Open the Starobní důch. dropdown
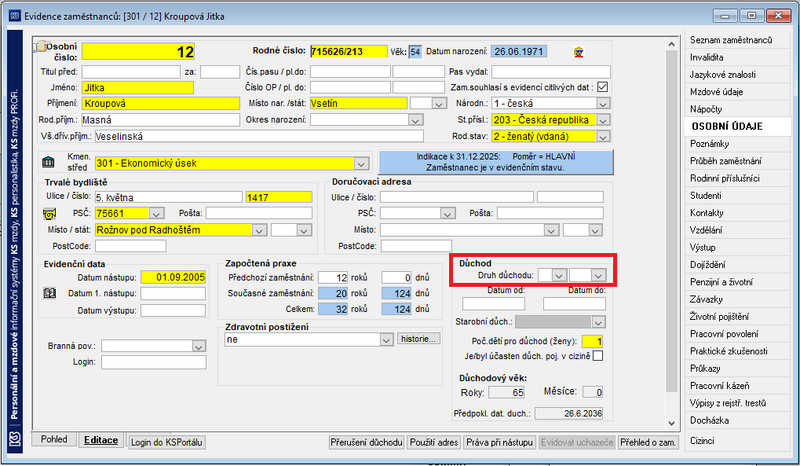 598,322
